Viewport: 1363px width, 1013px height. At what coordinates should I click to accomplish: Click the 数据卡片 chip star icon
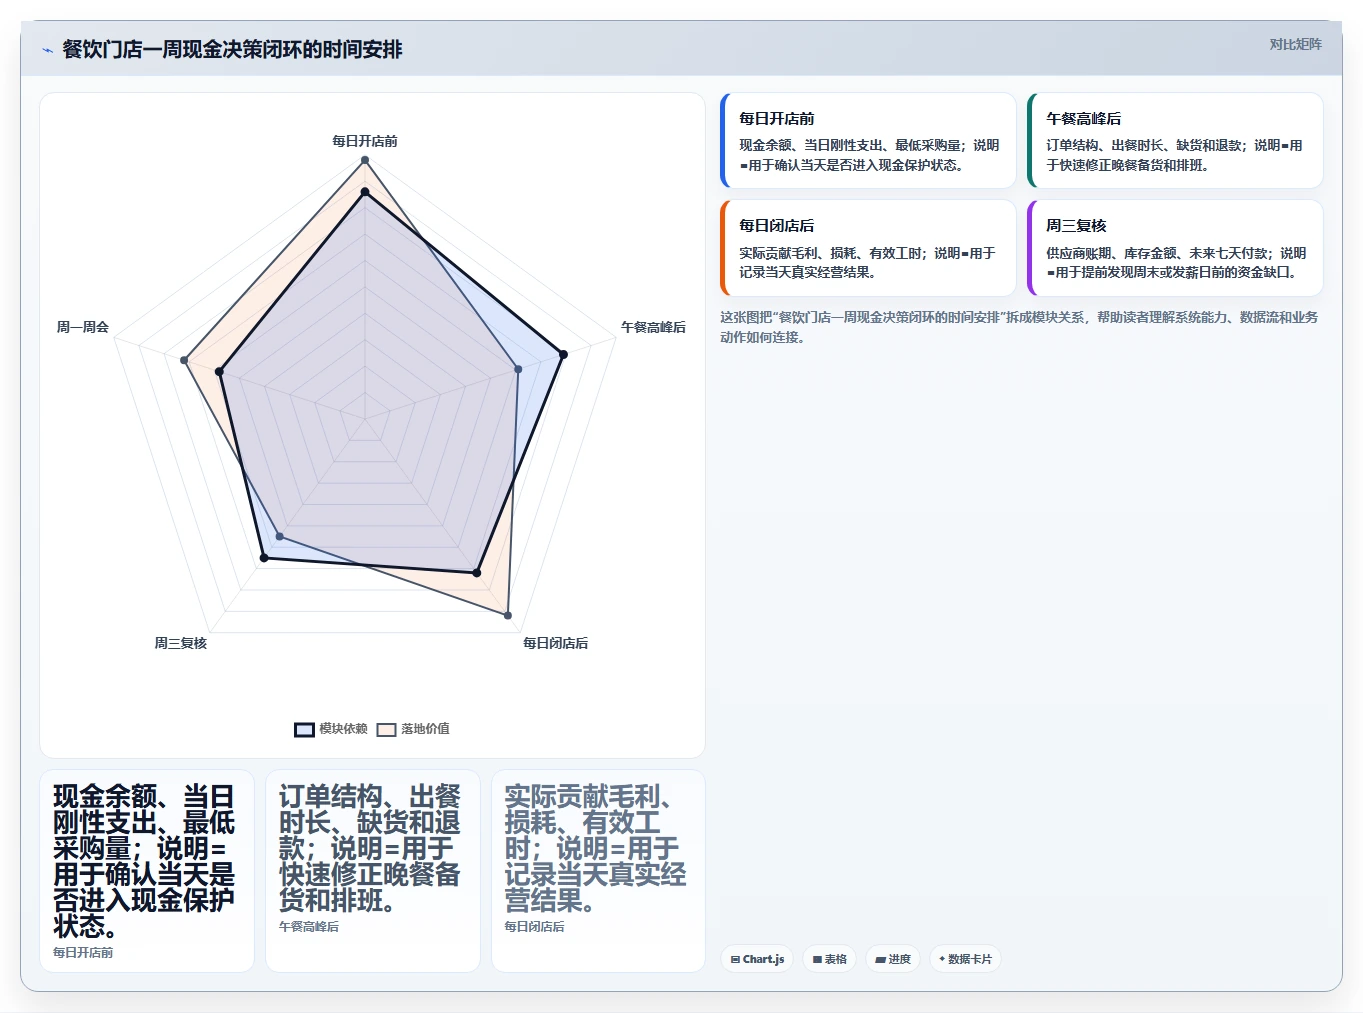coord(942,959)
